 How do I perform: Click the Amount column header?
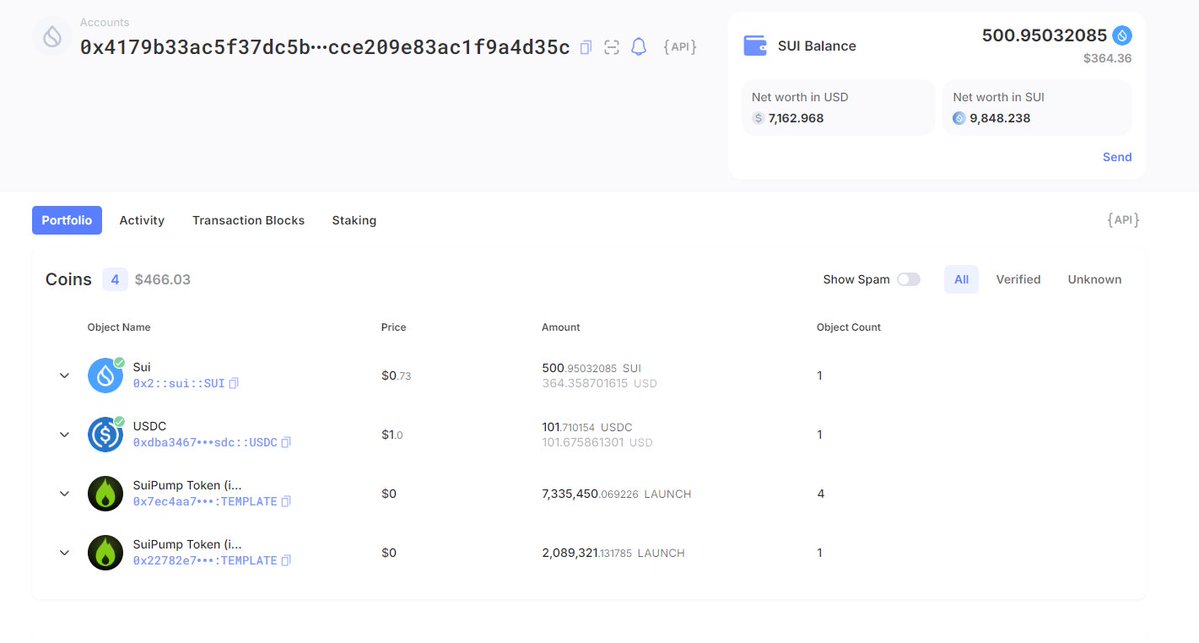(561, 327)
